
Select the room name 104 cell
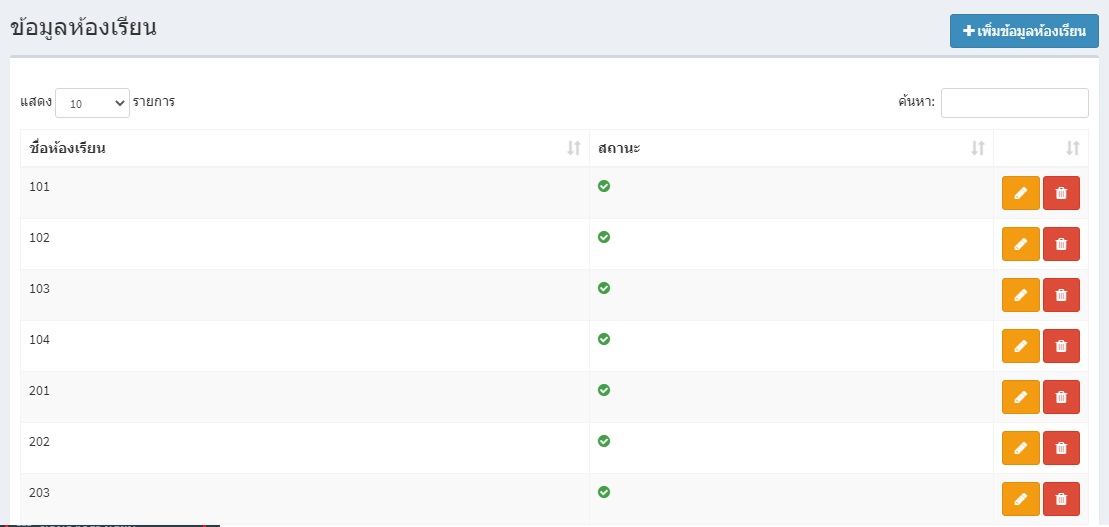tap(305, 346)
